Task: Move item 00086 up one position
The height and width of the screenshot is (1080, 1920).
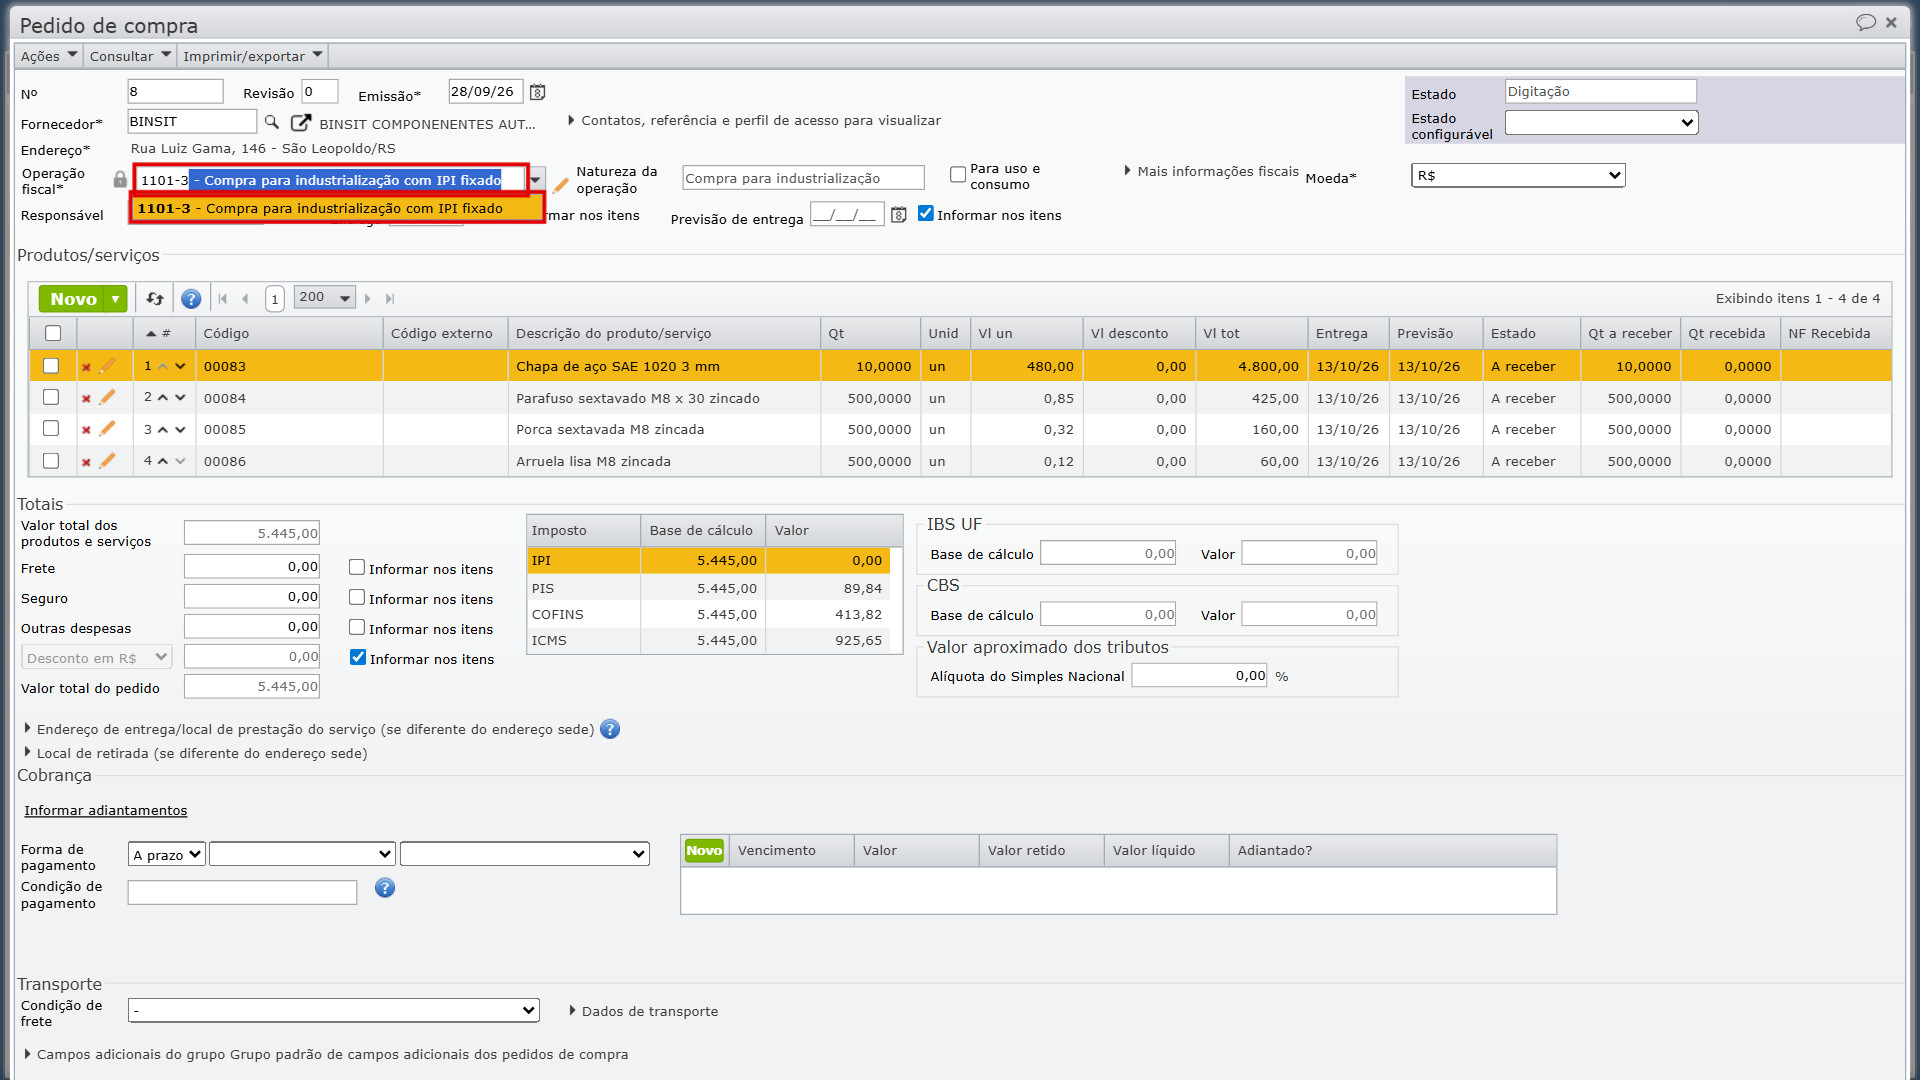Action: tap(163, 461)
